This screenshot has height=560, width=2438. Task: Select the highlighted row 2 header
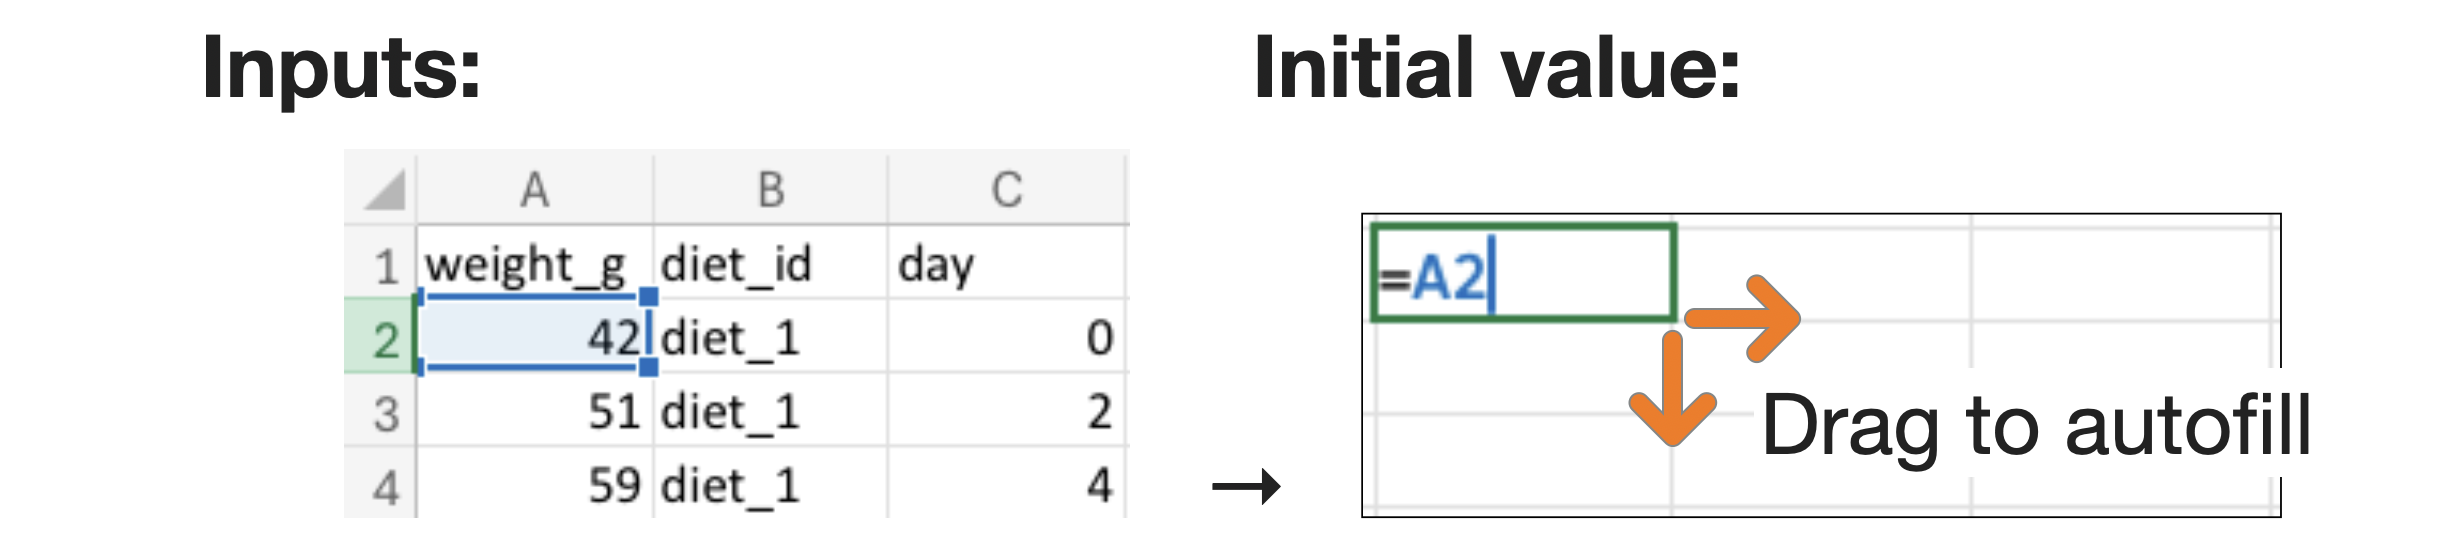pos(383,340)
